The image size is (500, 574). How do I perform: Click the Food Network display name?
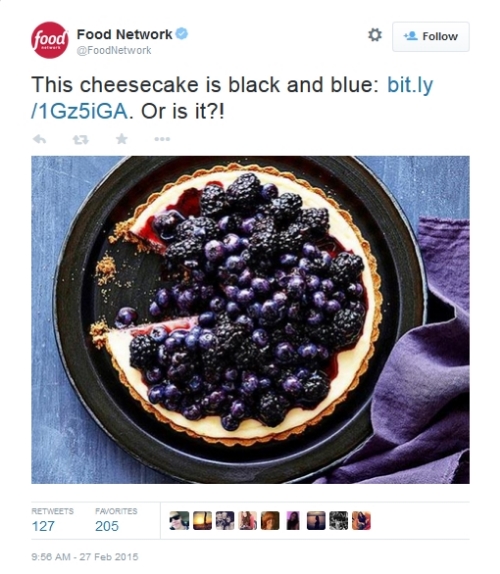pos(124,34)
